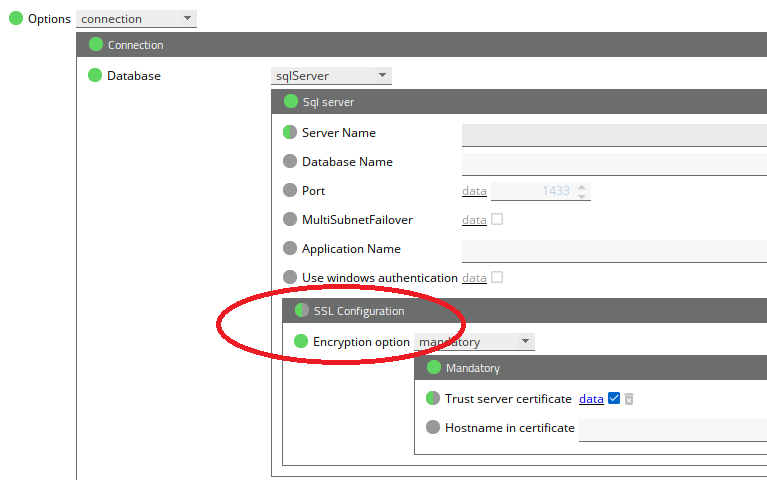This screenshot has height=480, width=767.
Task: Open the Database sqlServer dropdown
Action: click(x=331, y=76)
